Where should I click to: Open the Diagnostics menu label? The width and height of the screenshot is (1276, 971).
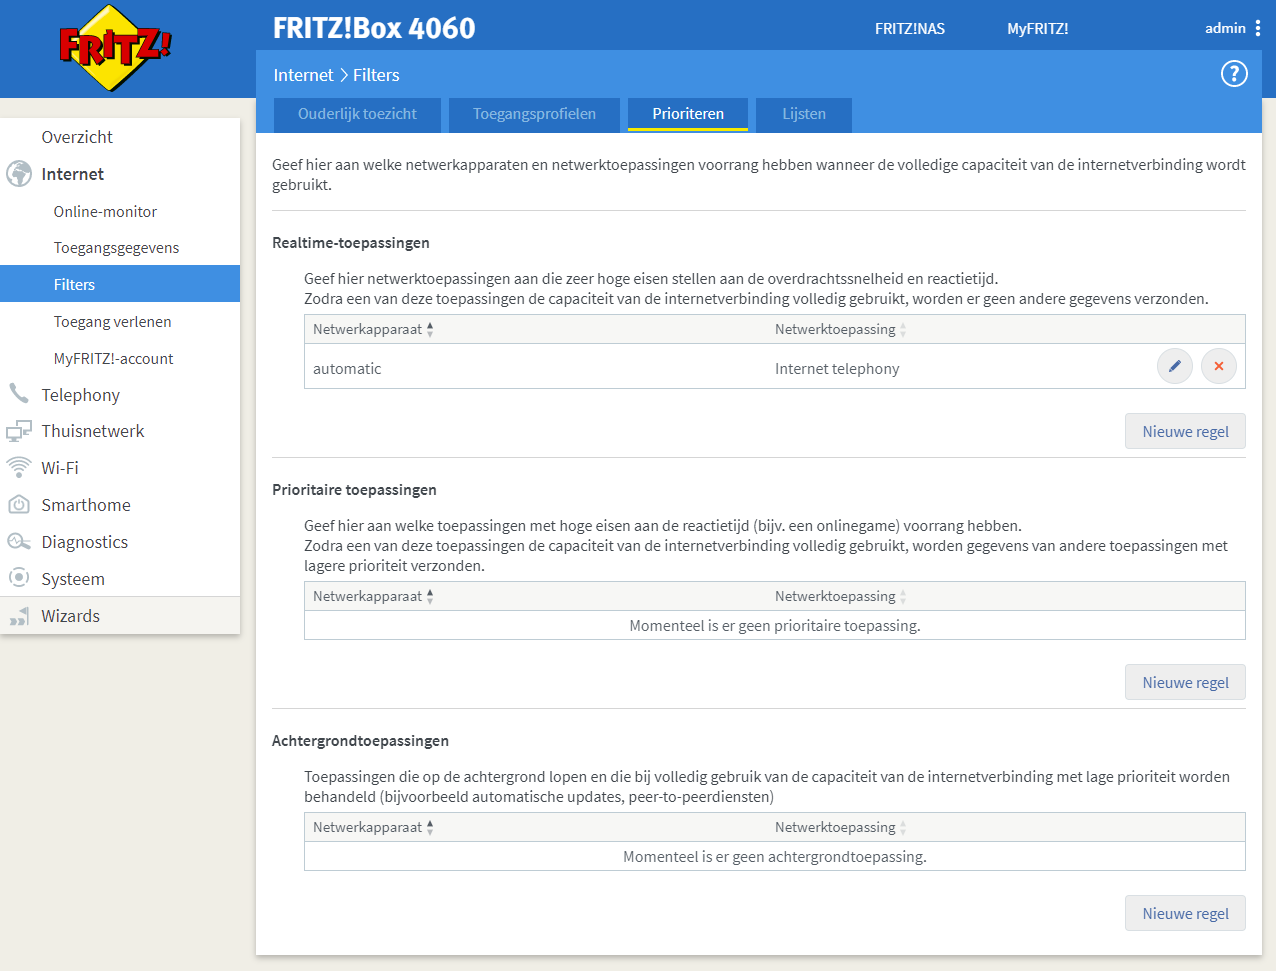pos(84,542)
